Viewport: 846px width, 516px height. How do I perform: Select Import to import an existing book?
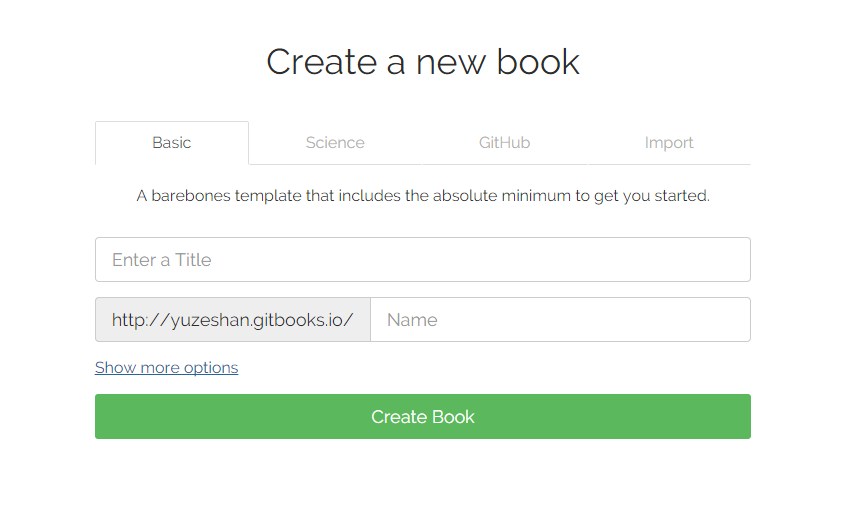click(x=669, y=143)
